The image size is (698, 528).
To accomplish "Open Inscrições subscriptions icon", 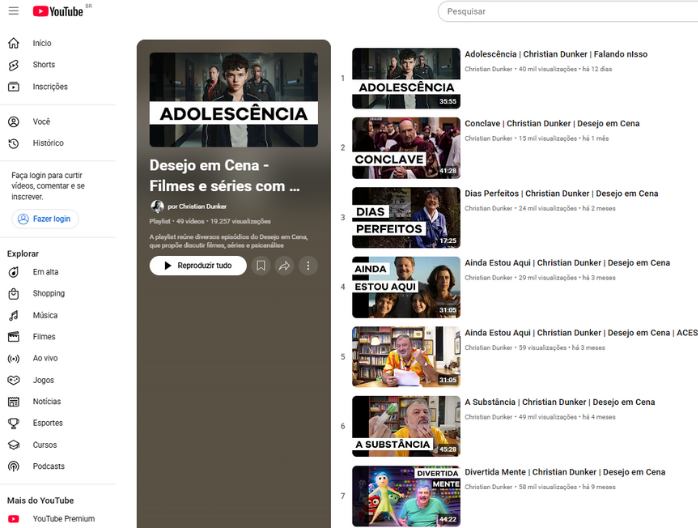I will [14, 86].
